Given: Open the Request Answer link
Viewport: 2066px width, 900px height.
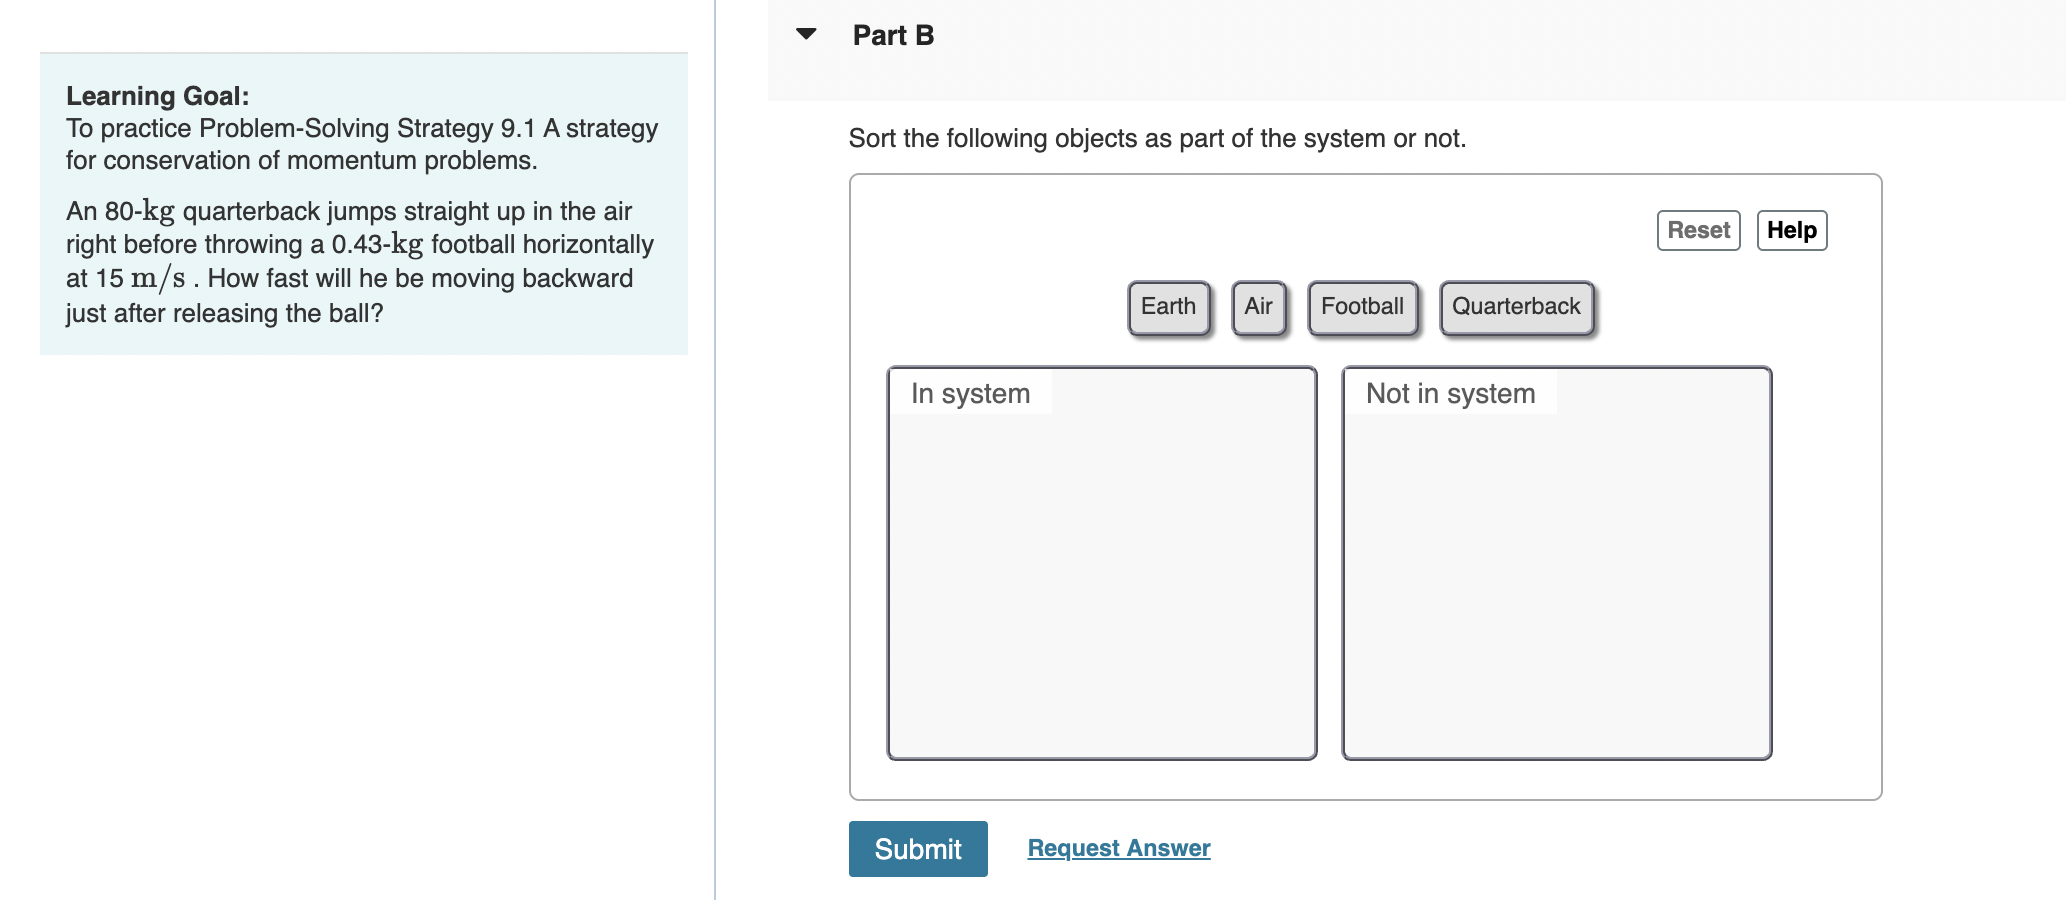Looking at the screenshot, I should (x=1118, y=847).
